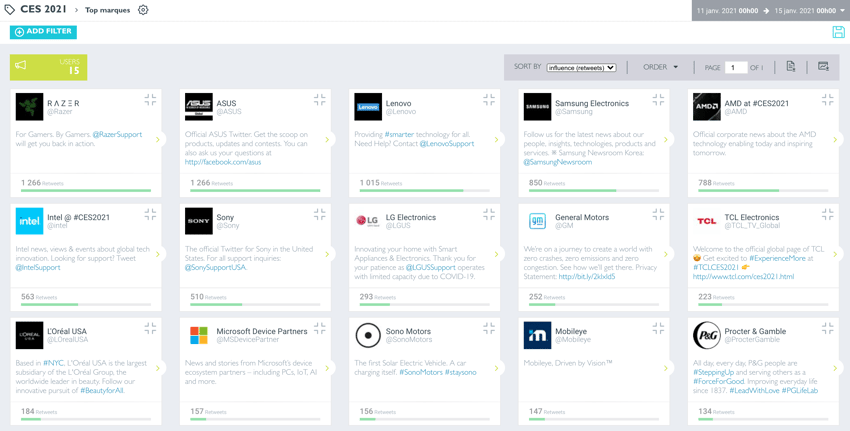Collapse the Lenovo card
The height and width of the screenshot is (431, 850).
[489, 100]
